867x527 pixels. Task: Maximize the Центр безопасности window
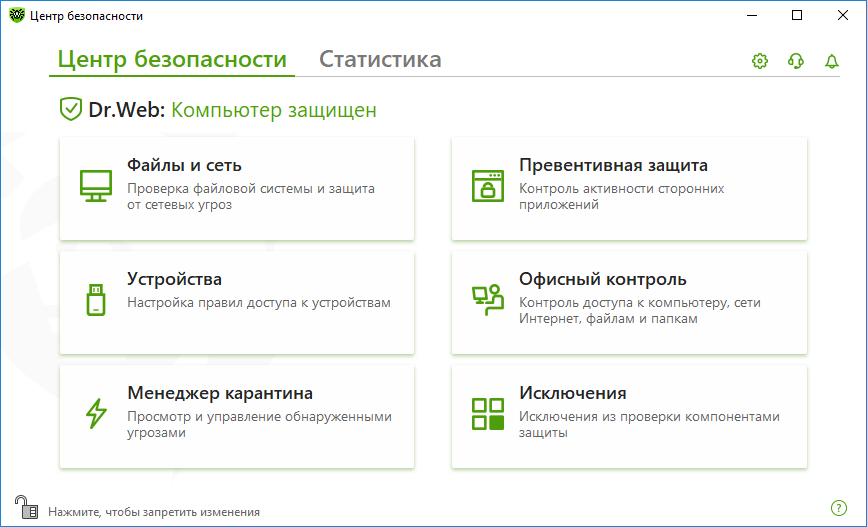[797, 15]
